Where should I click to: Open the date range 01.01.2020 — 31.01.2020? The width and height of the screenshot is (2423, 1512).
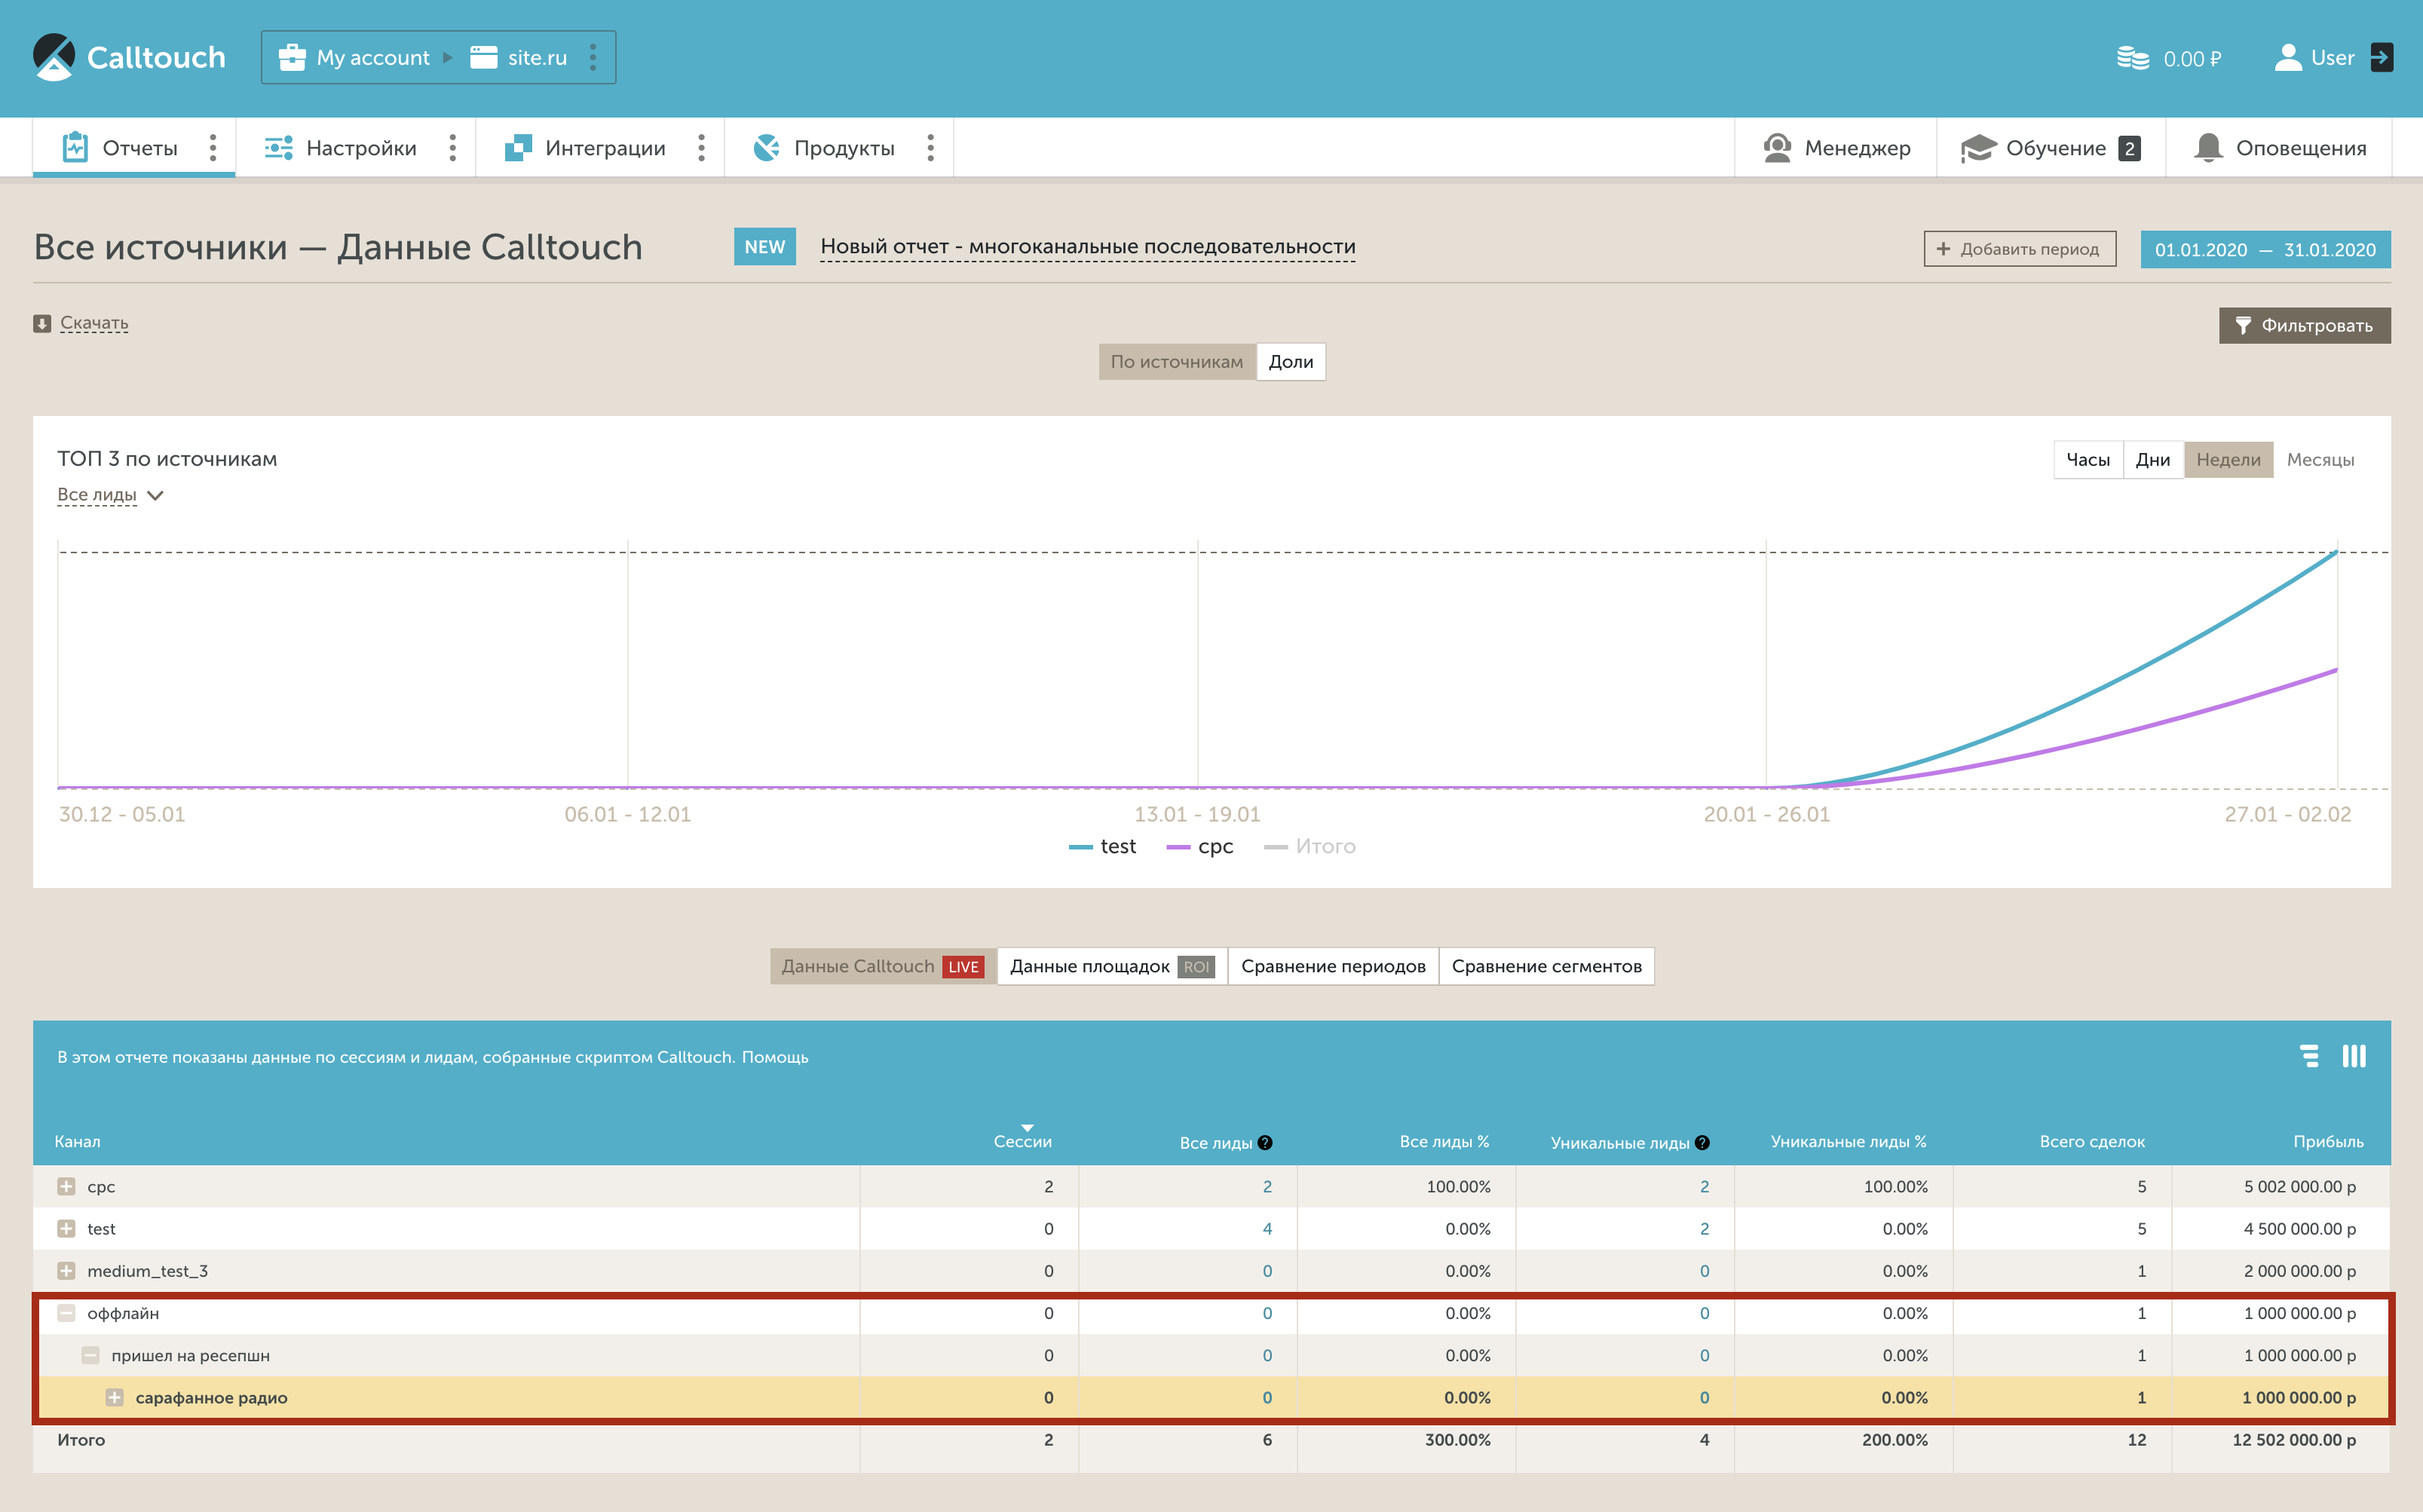point(2265,250)
